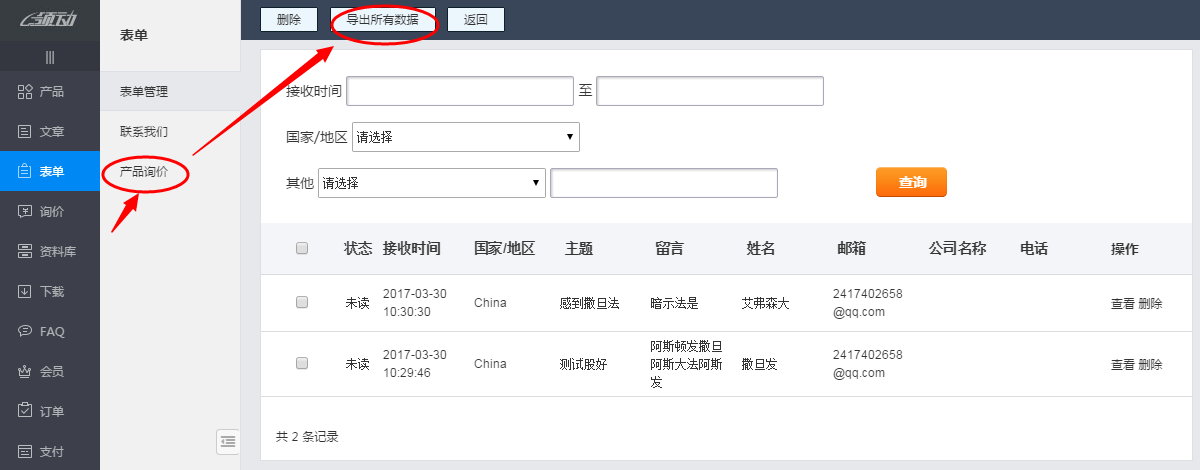Screen dimensions: 1200x470
Task: Select 联系我们 in the form submenu
Action: [x=144, y=131]
